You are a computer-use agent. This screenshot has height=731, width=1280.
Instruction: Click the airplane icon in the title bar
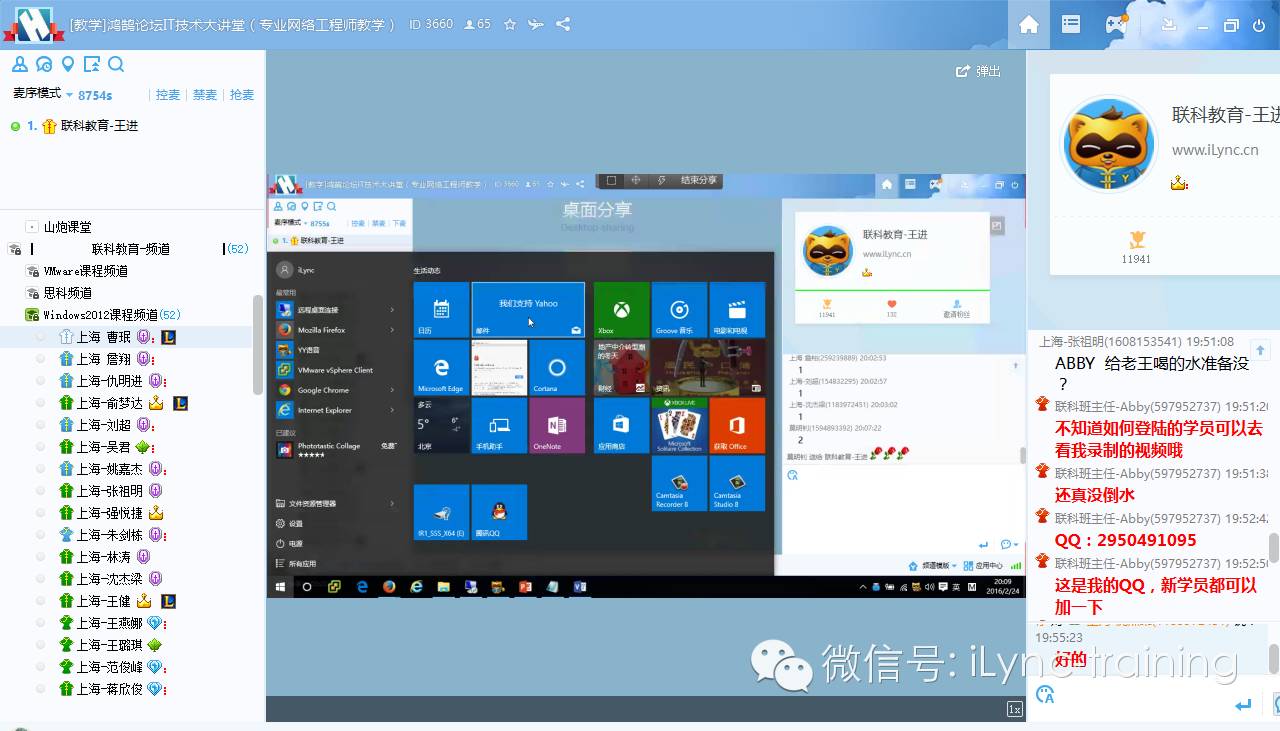coord(536,24)
